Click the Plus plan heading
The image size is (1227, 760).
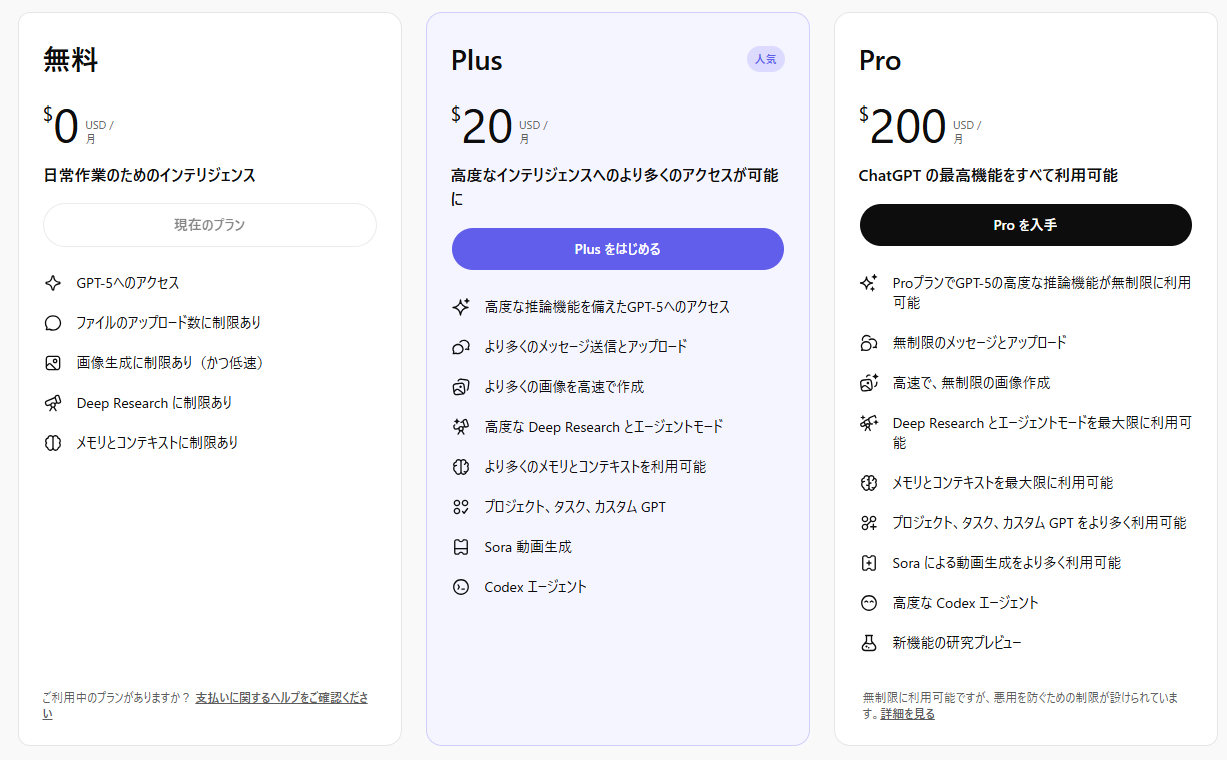click(477, 60)
